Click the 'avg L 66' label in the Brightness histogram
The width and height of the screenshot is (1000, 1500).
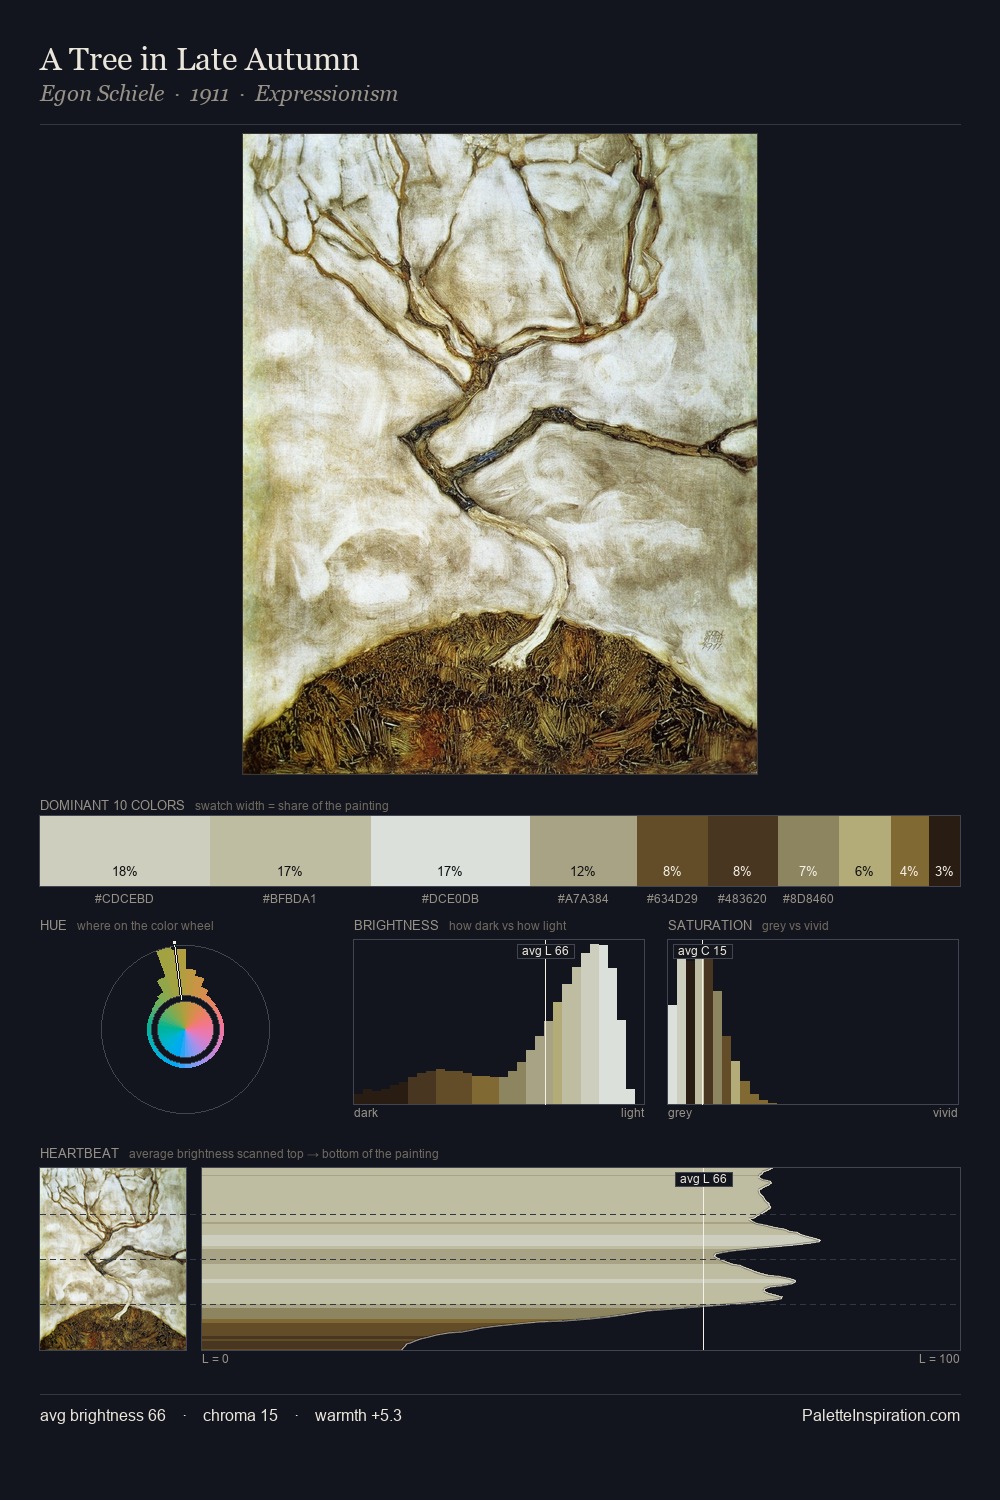[x=545, y=951]
